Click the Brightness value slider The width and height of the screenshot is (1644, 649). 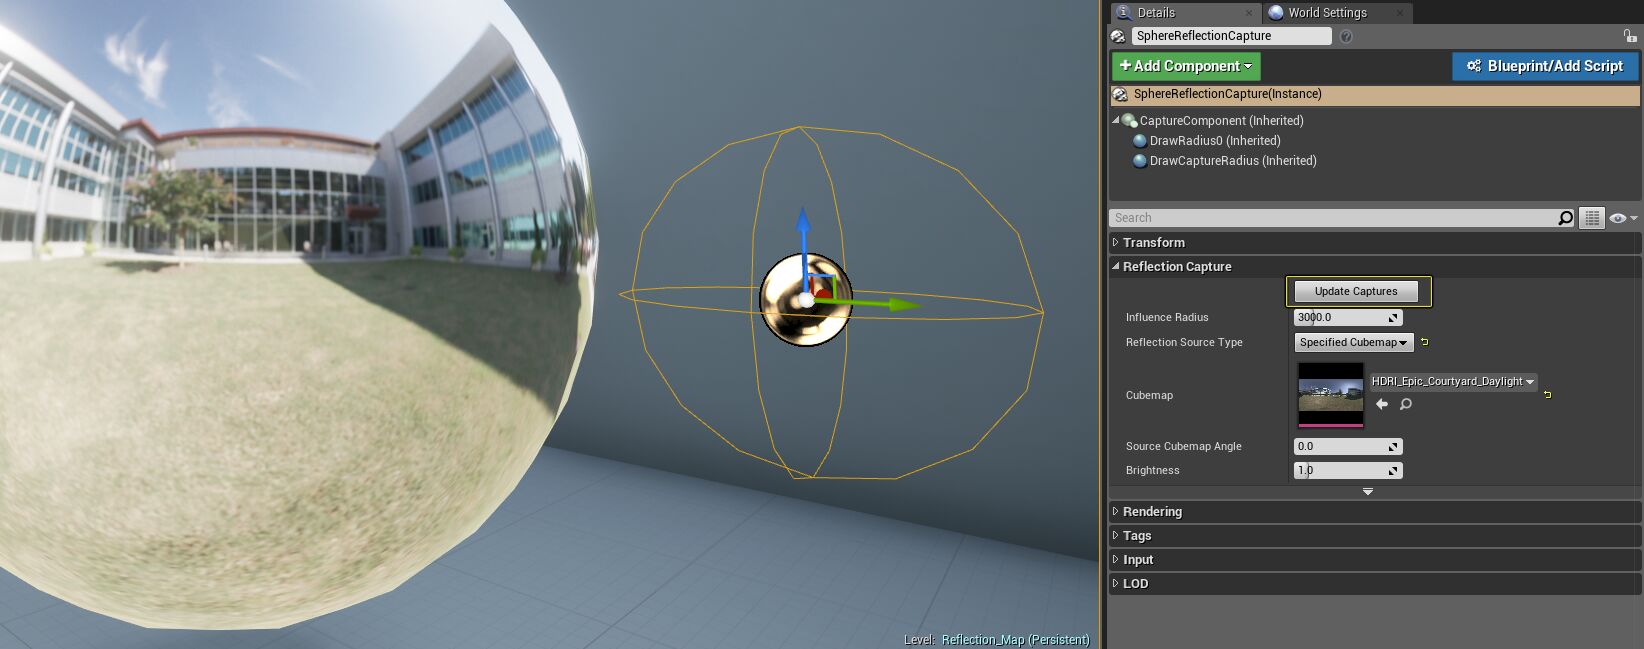click(1348, 471)
